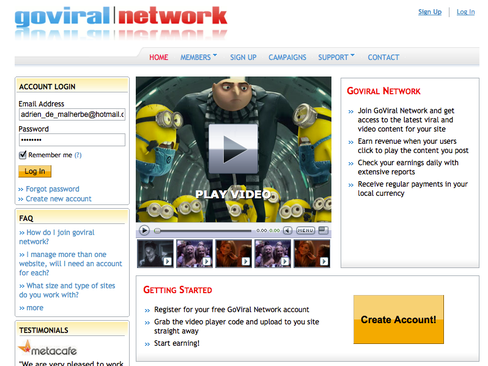Open FAQ How do I join goviral network
Screen dimensions: 488x366
coord(57,237)
